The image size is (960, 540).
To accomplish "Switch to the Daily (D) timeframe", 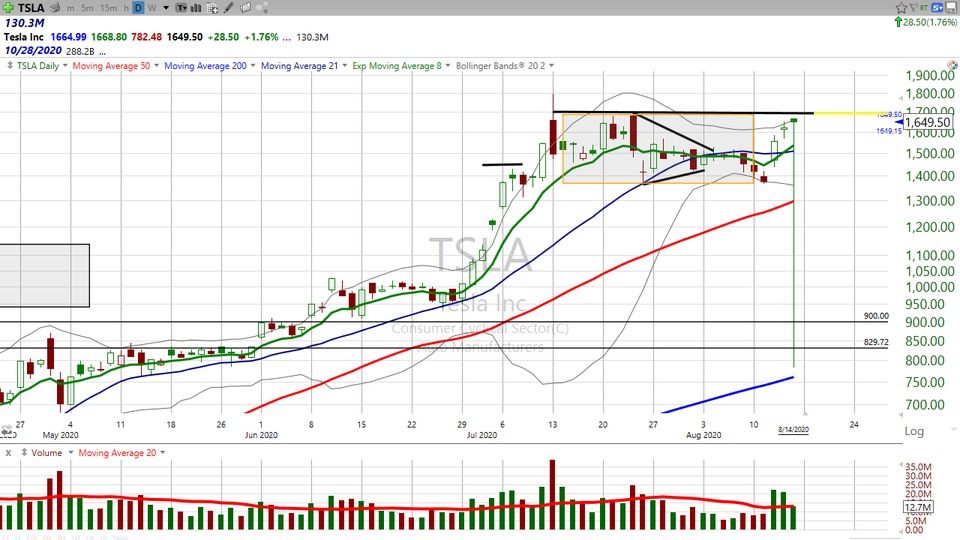I will click(138, 7).
